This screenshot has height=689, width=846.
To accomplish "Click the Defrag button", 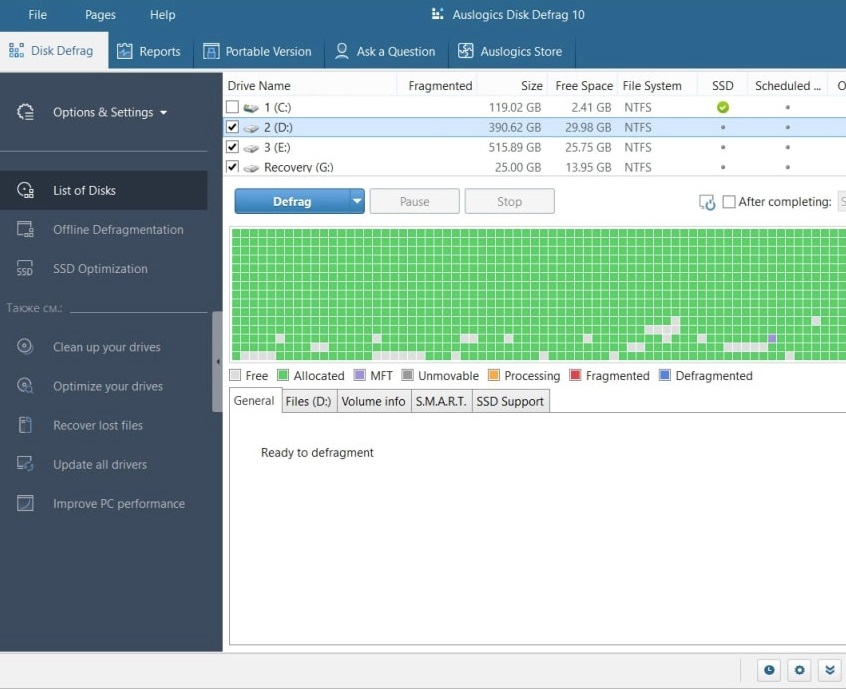I will 292,202.
